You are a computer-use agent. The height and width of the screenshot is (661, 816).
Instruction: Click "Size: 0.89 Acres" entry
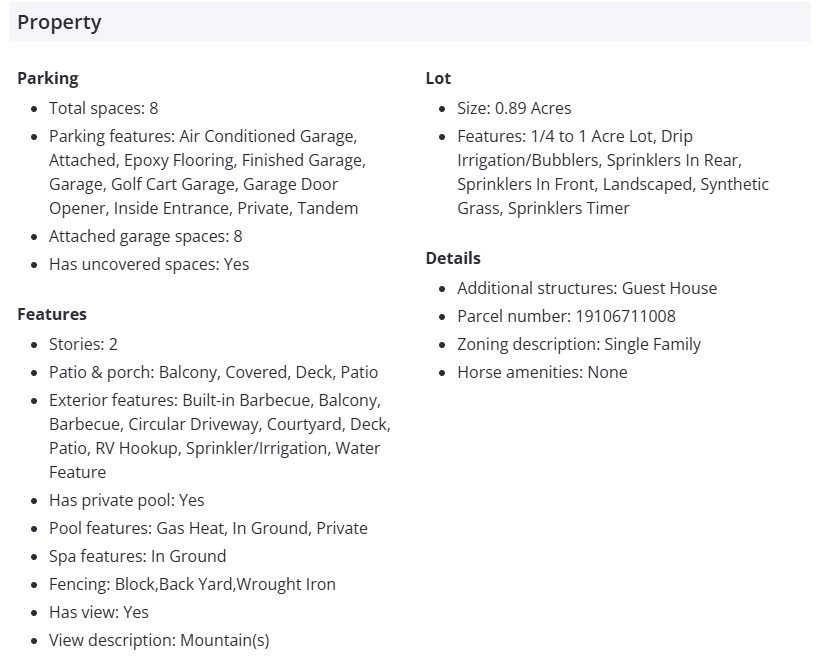point(514,108)
